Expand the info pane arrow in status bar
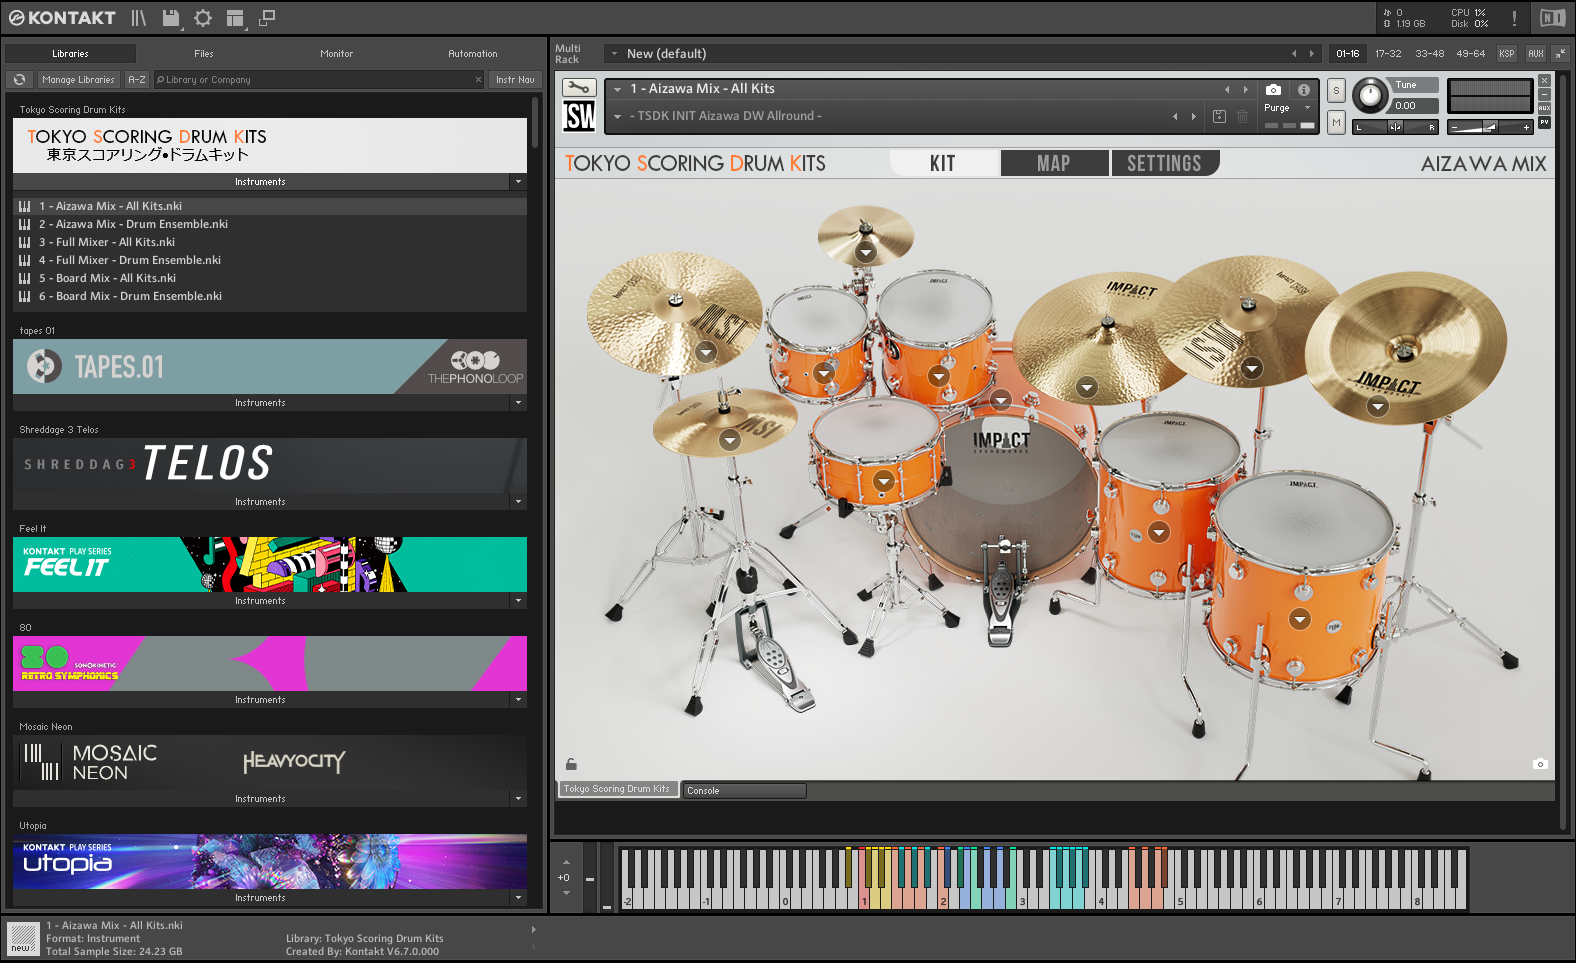Viewport: 1576px width, 963px height. point(533,929)
